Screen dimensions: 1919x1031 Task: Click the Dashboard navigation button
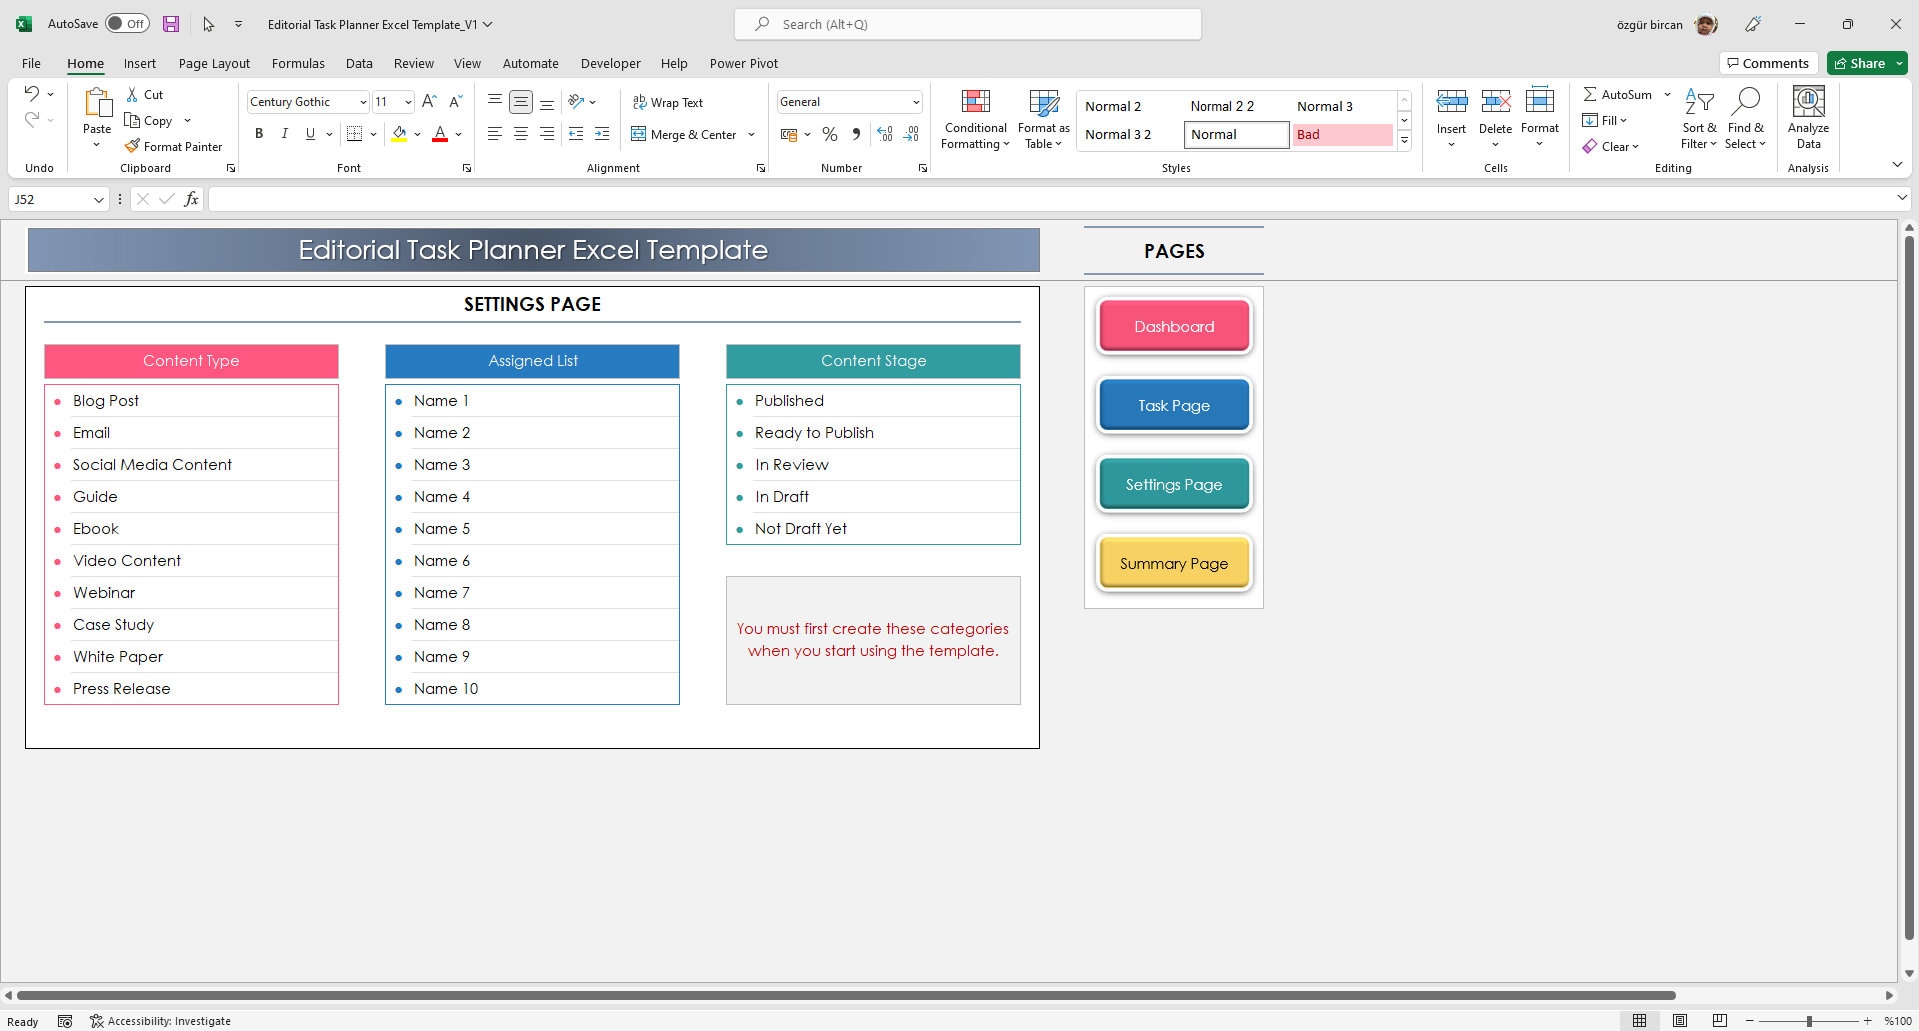[1172, 326]
